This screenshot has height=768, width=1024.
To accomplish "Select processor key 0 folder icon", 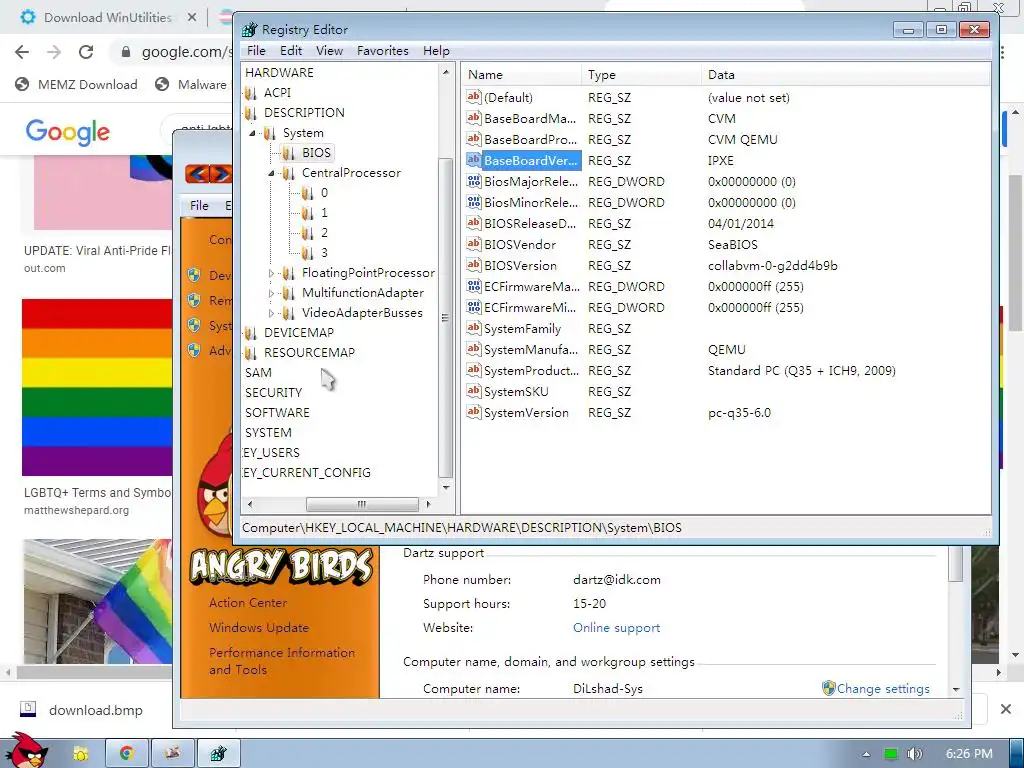I will 308,193.
